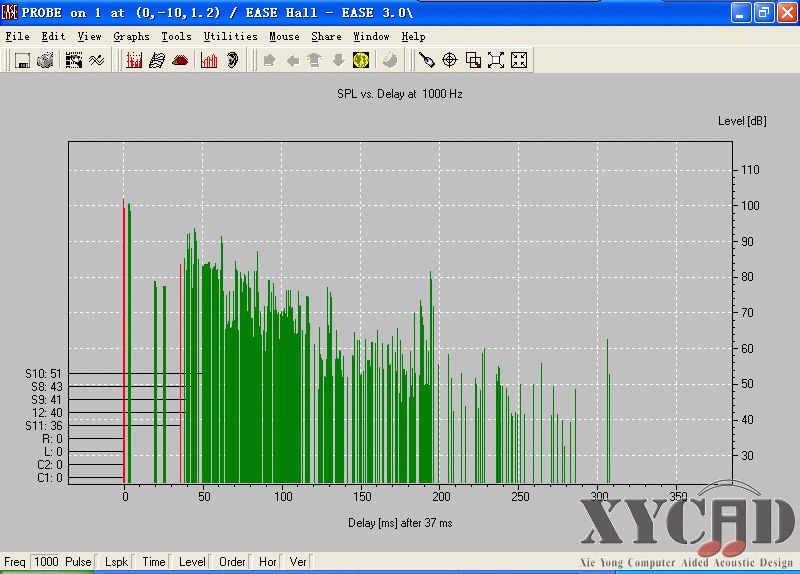Open the Utilities menu
Image resolution: width=800 pixels, height=574 pixels.
(x=230, y=37)
